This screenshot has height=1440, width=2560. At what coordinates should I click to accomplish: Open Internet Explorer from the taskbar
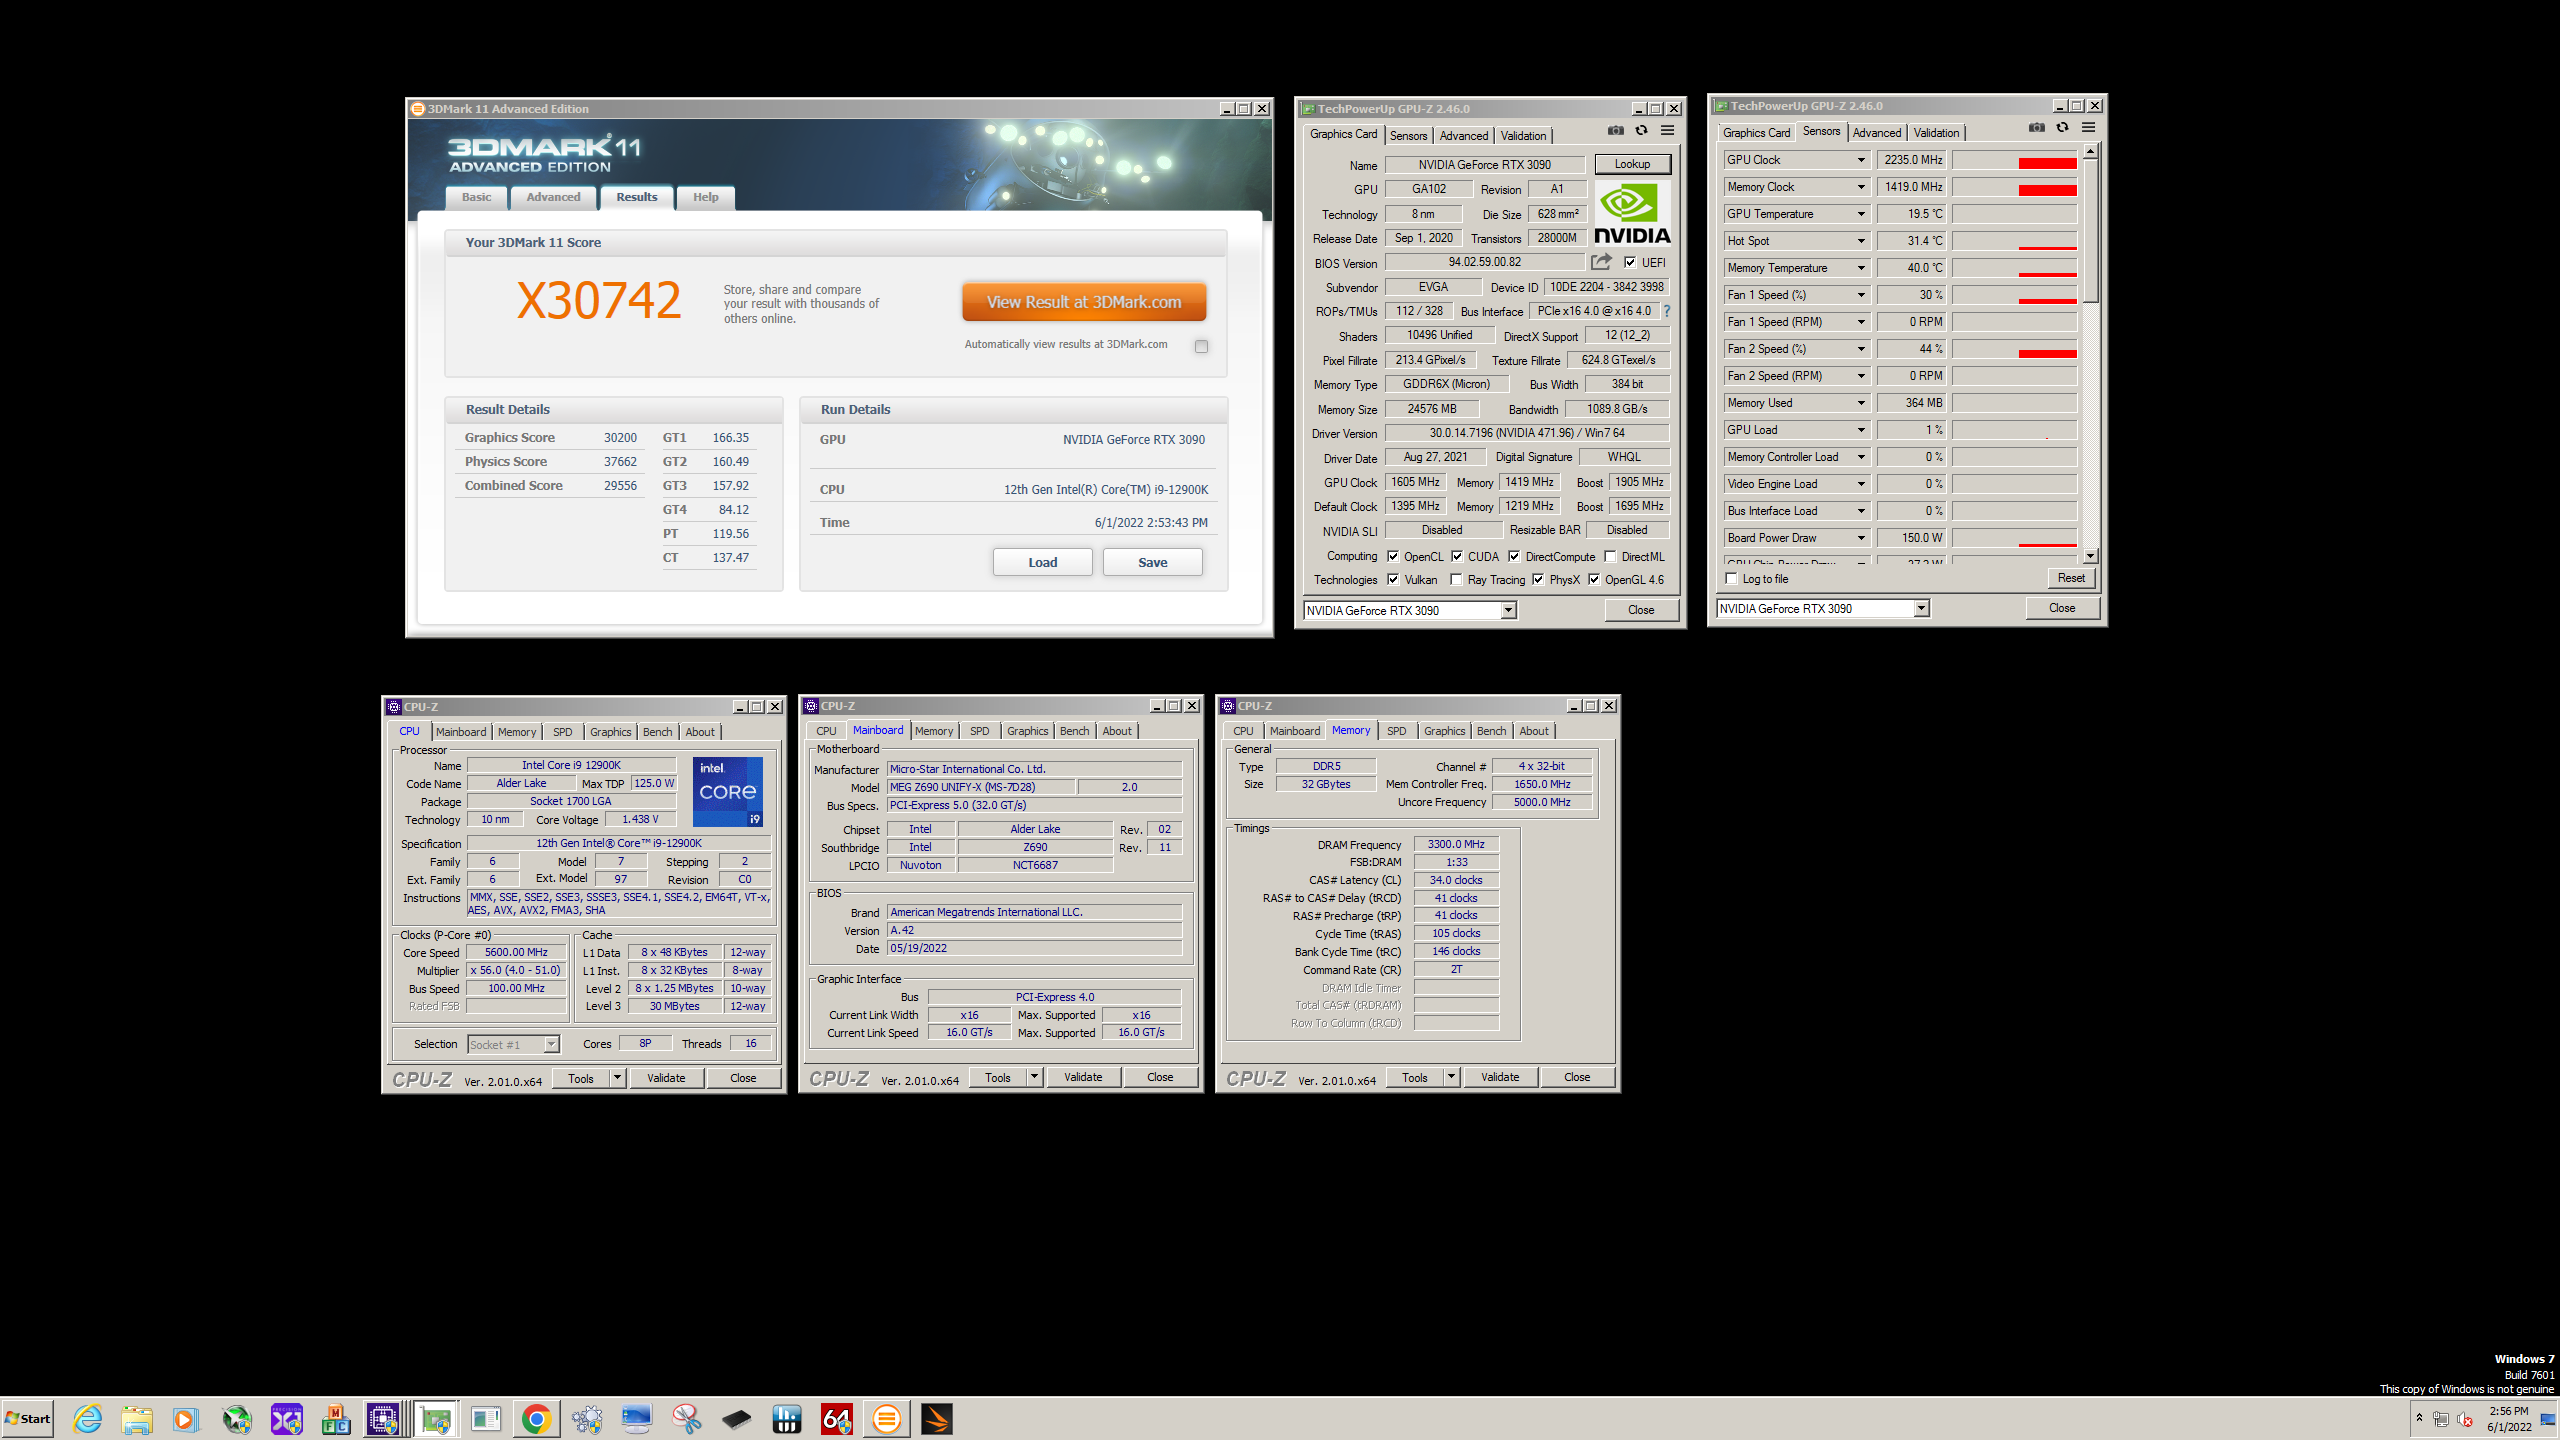[87, 1419]
